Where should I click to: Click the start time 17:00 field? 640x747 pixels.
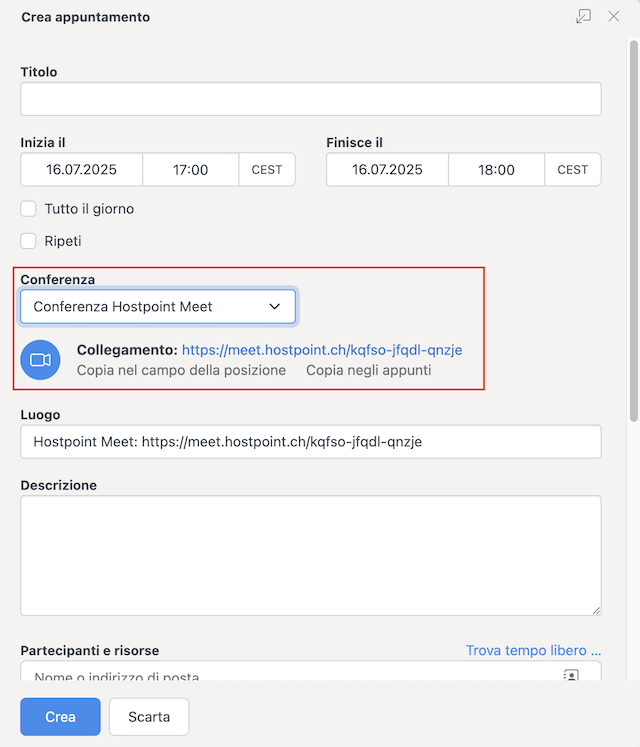coord(191,170)
